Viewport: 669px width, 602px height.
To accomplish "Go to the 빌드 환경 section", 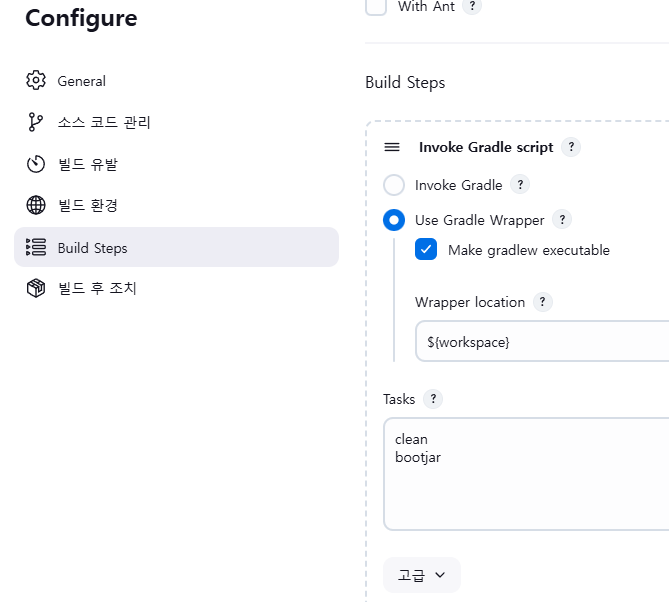I will [x=176, y=205].
